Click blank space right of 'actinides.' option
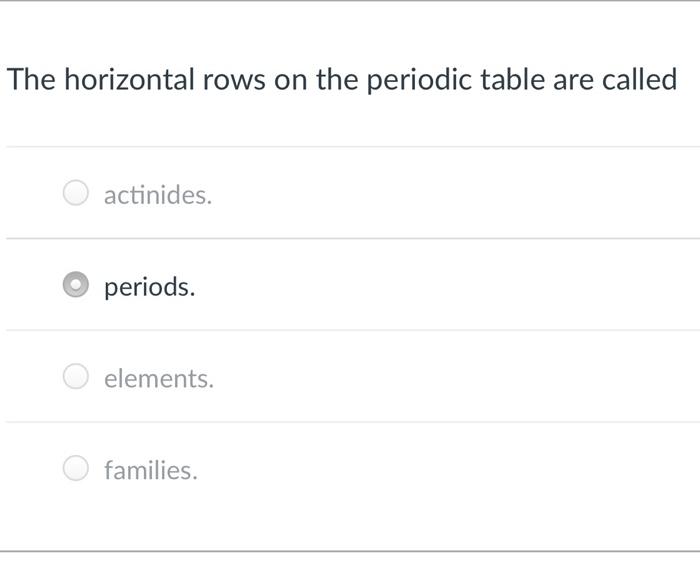Image resolution: width=700 pixels, height=565 pixels. (450, 193)
